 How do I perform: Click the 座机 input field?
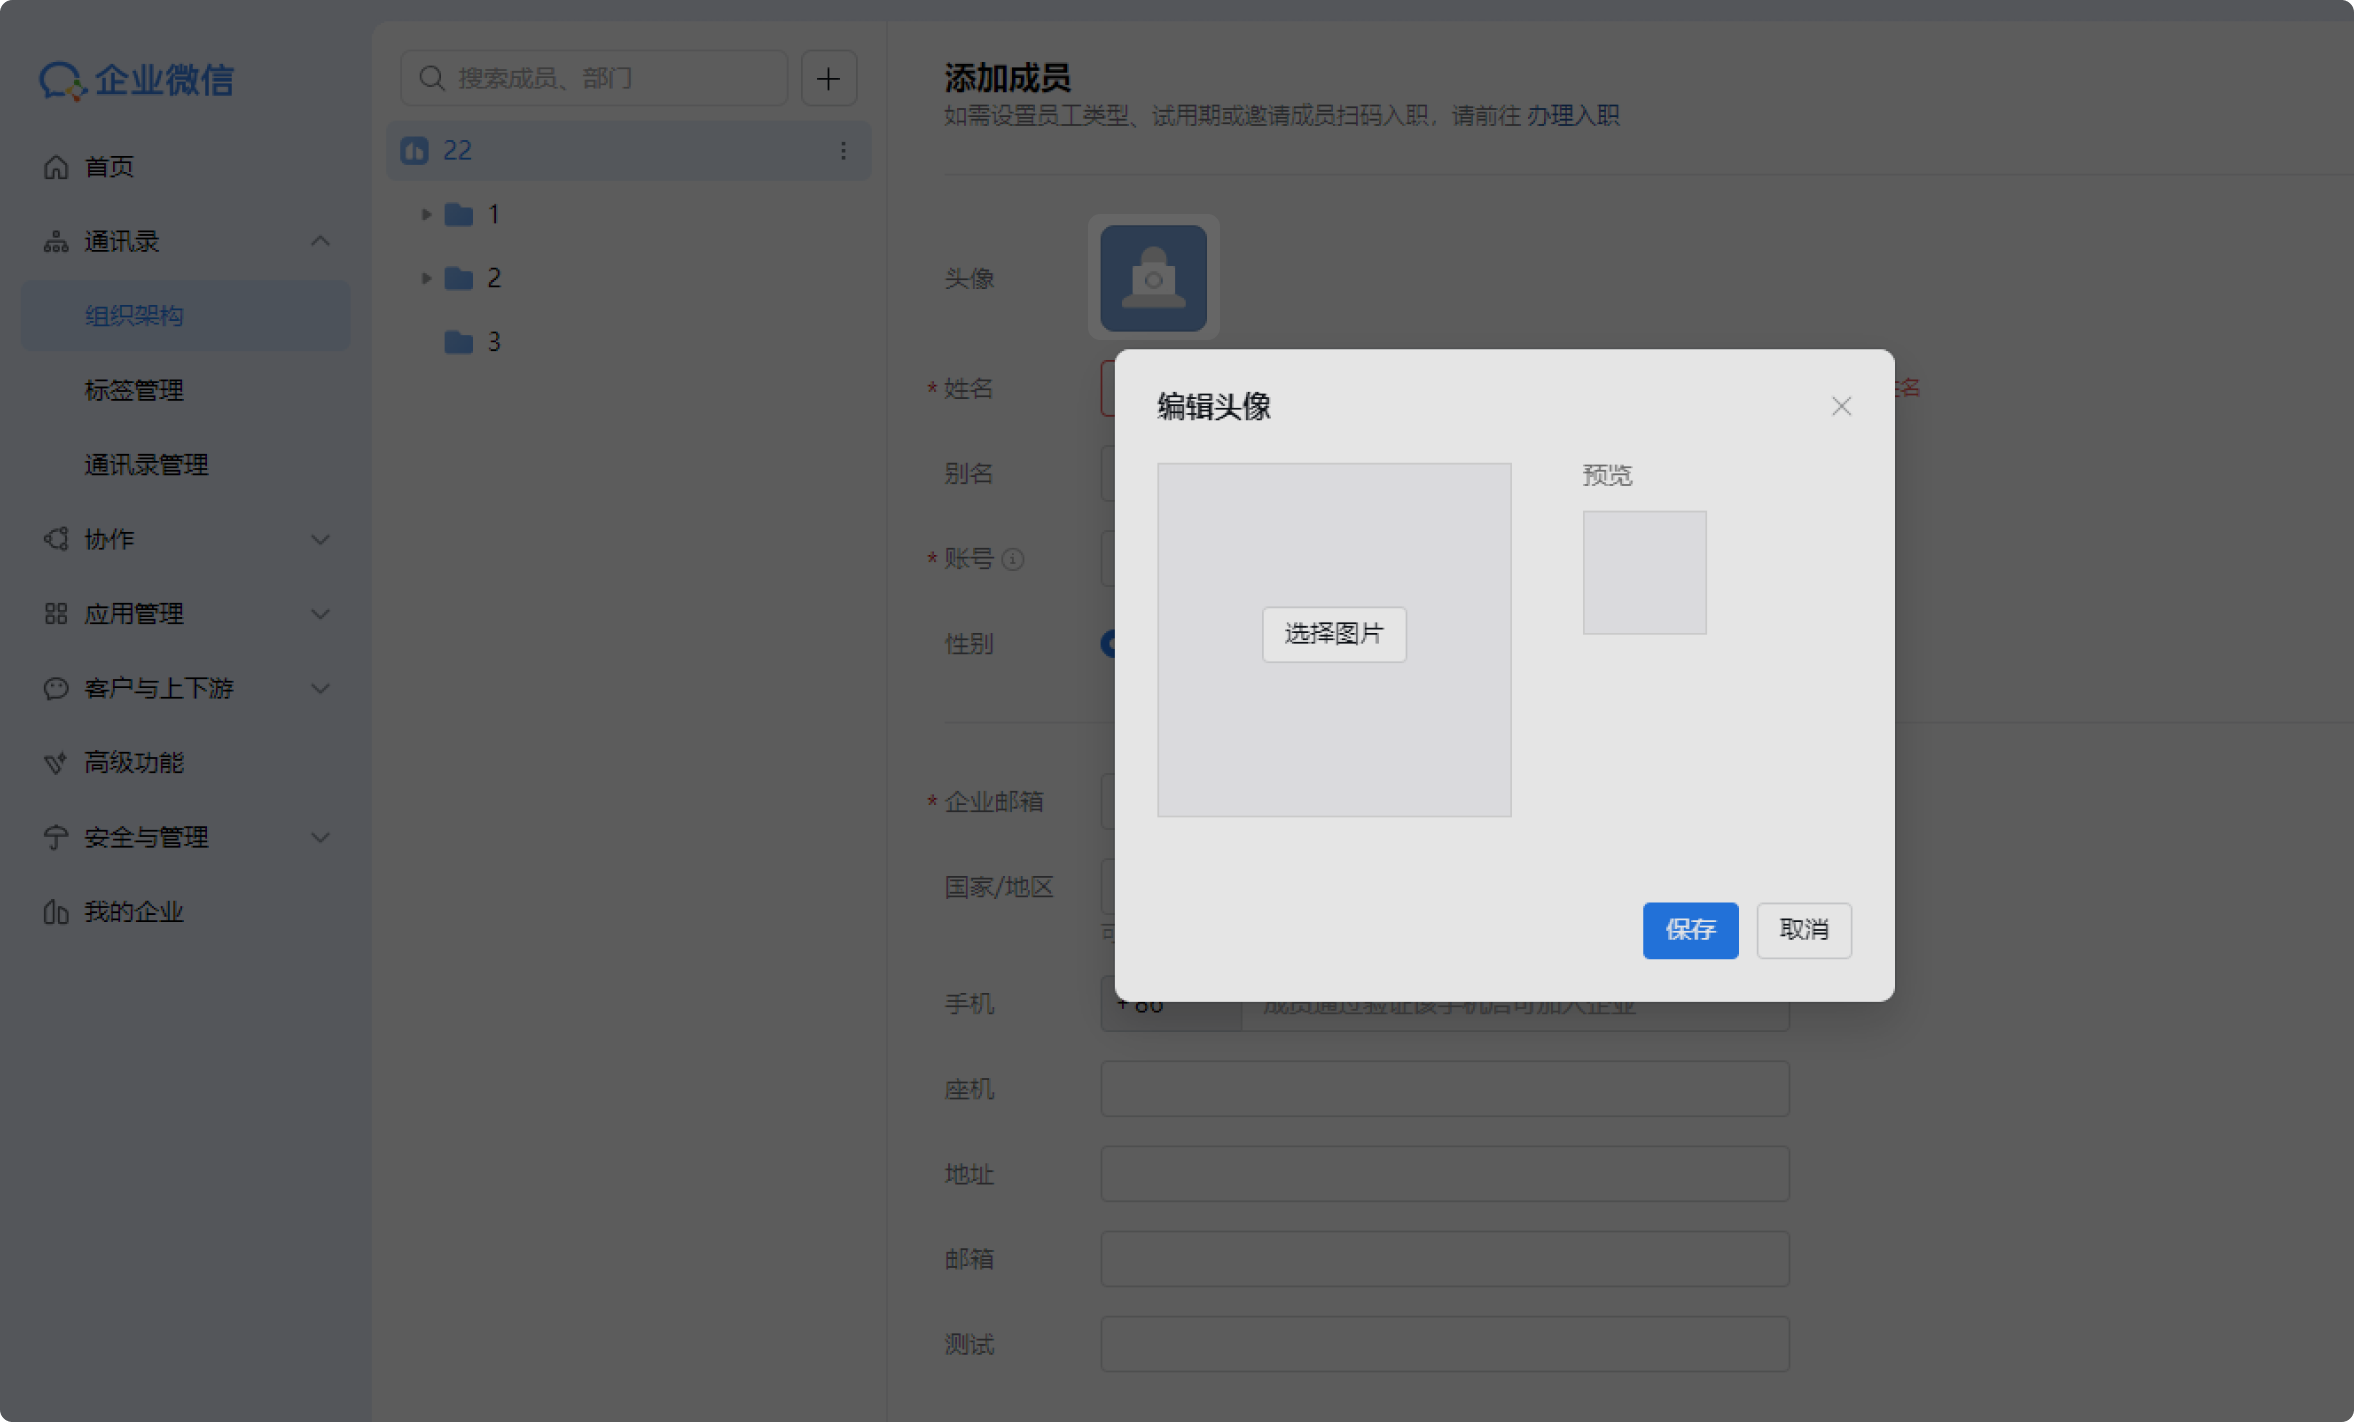pyautogui.click(x=1445, y=1089)
